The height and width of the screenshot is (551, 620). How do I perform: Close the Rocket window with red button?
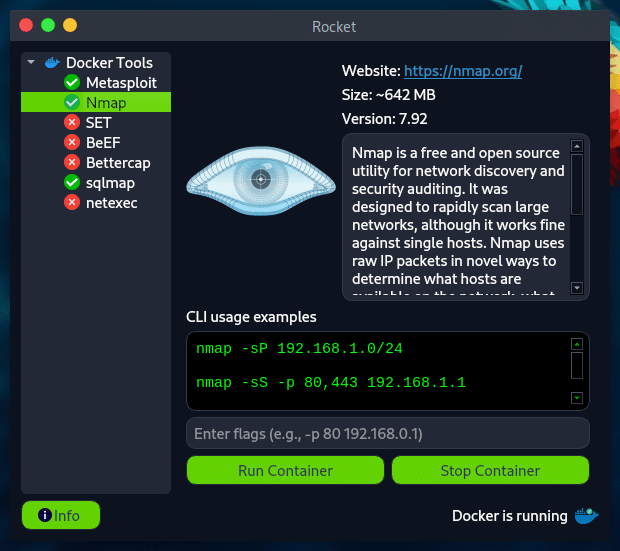tap(26, 25)
